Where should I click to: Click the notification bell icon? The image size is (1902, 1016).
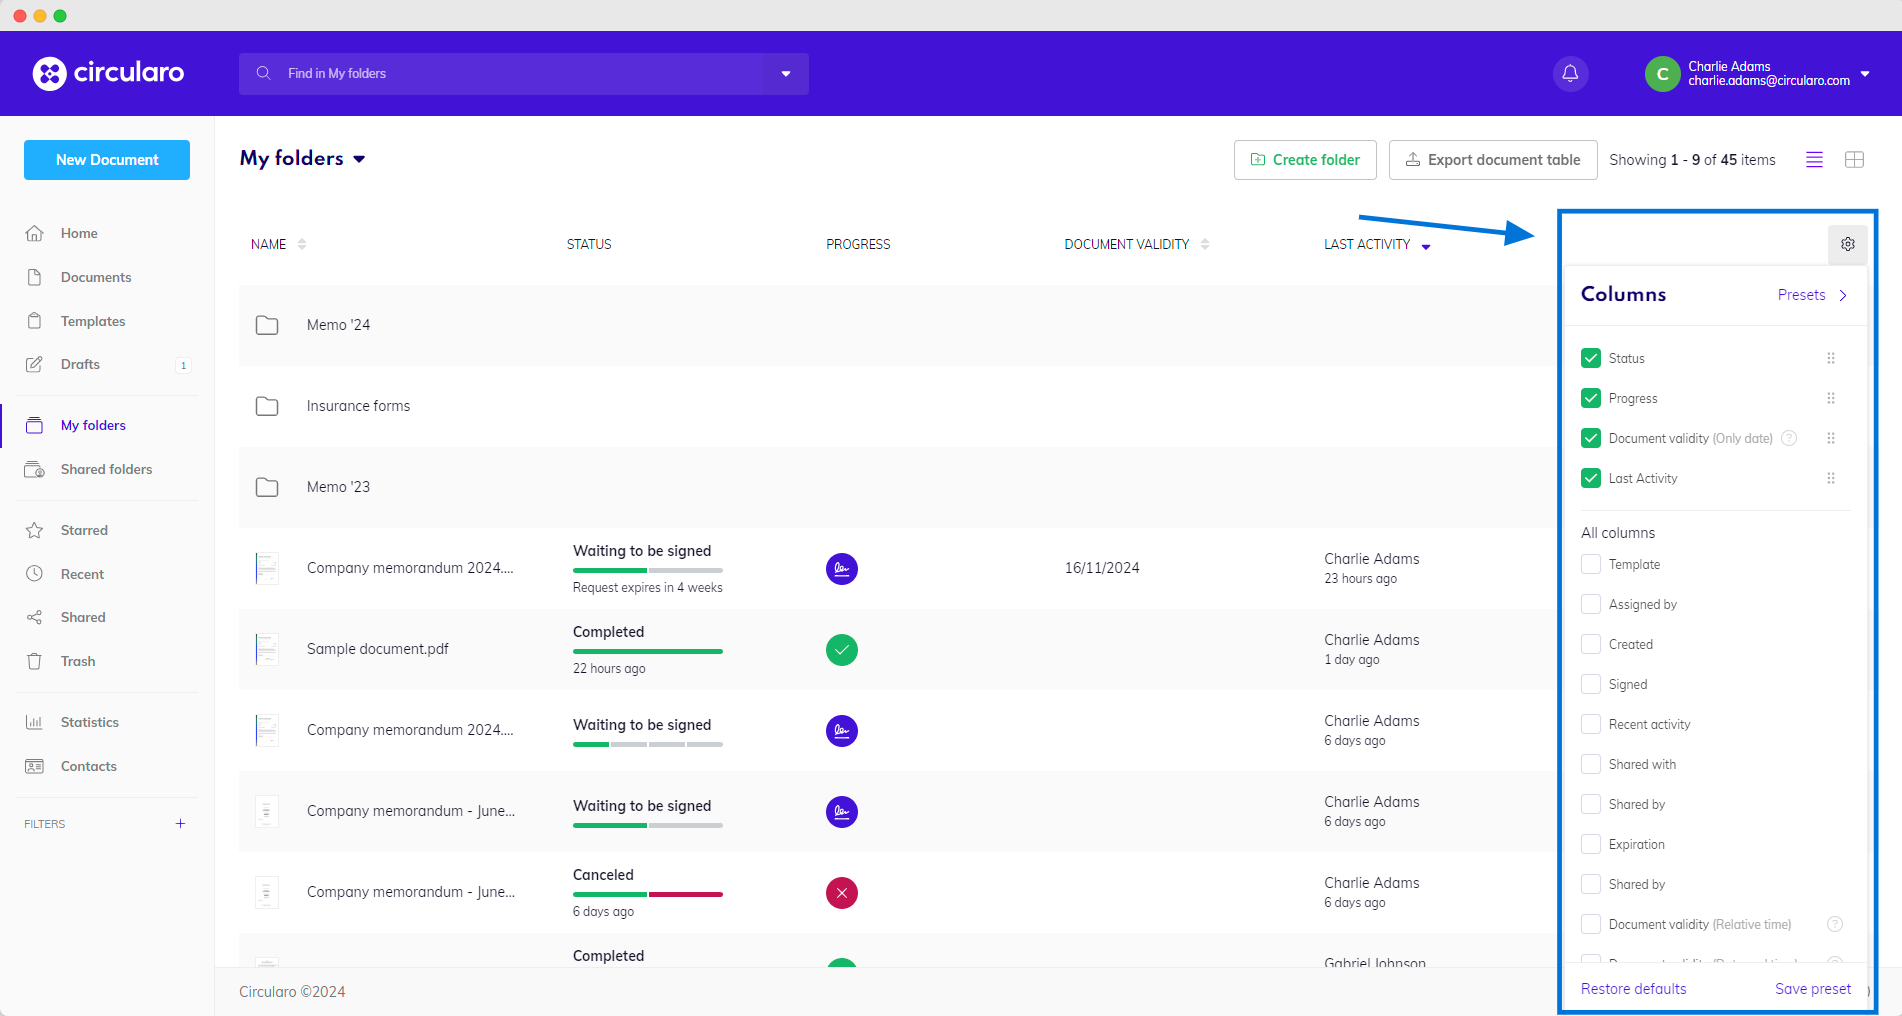(1570, 74)
